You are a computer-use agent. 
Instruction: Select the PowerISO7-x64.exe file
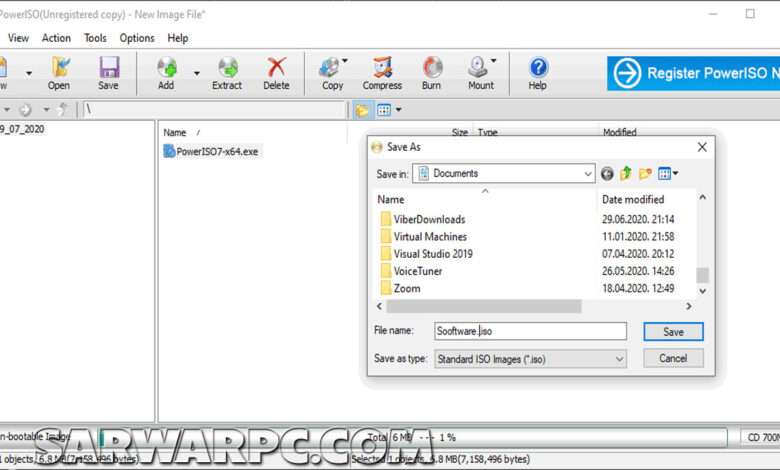coord(212,151)
